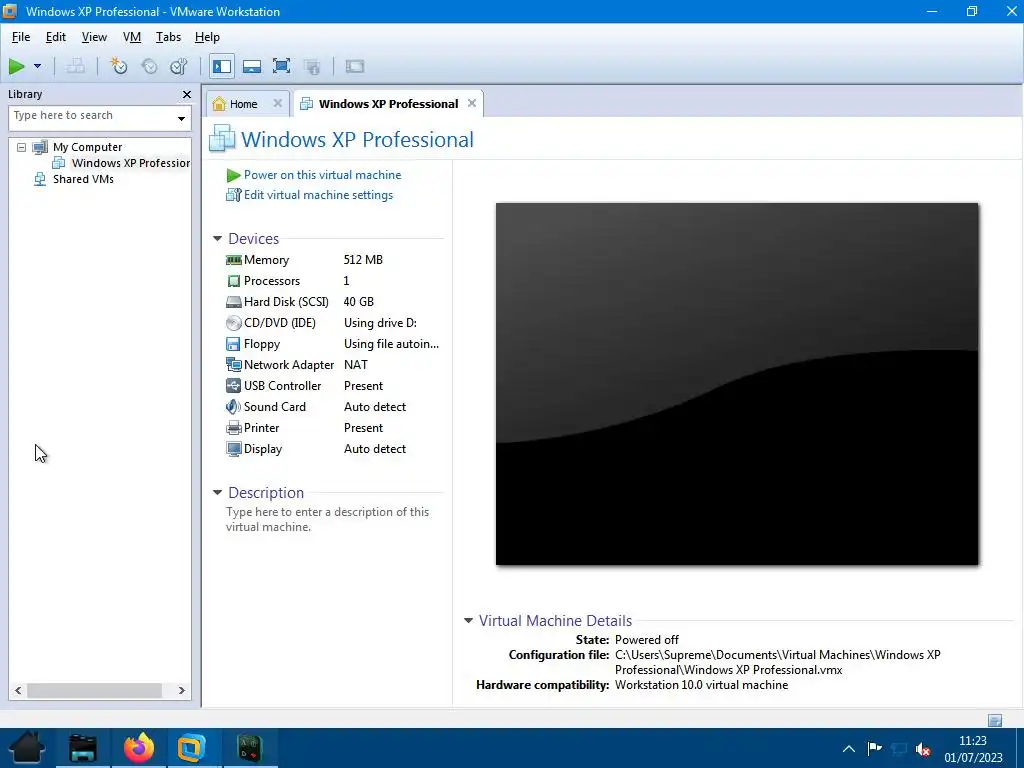The width and height of the screenshot is (1024, 768).
Task: Open the file manager taskbar icon
Action: coord(83,748)
